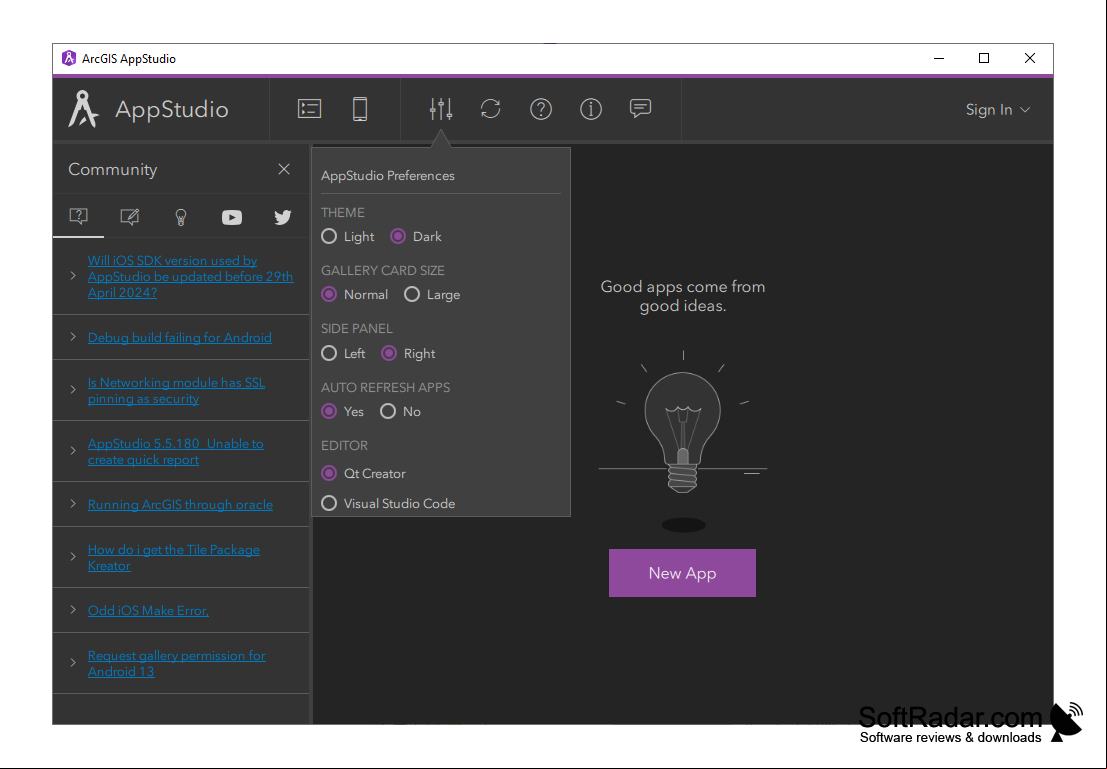Select the Dark theme option

click(416, 237)
